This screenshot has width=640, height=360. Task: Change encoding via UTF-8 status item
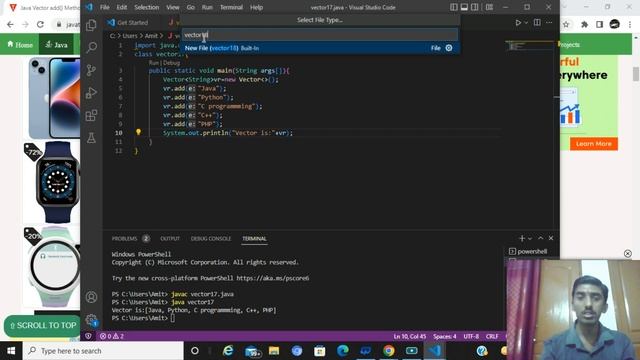click(471, 336)
